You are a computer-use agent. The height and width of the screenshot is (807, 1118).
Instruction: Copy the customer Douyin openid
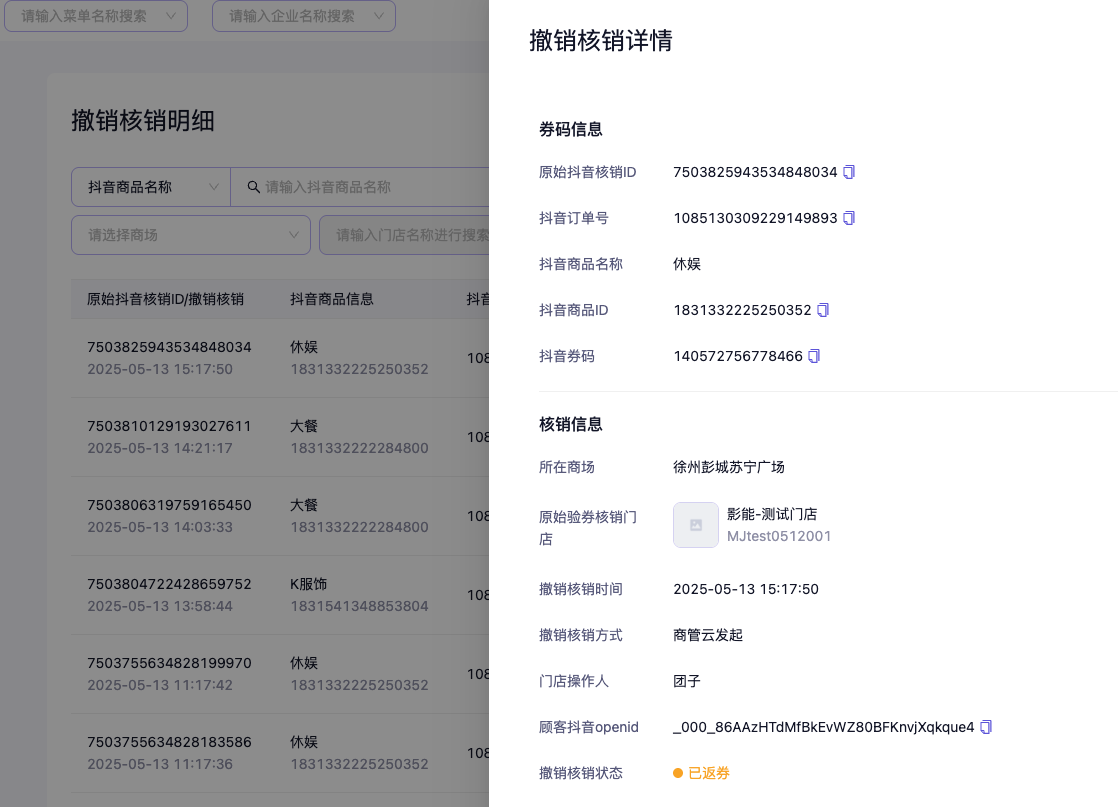point(986,727)
